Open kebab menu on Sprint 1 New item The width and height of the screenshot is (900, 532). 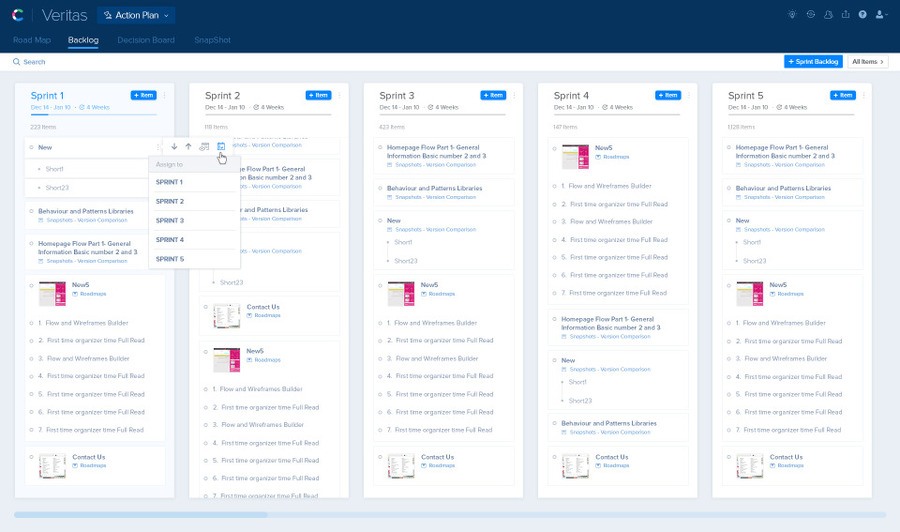158,147
